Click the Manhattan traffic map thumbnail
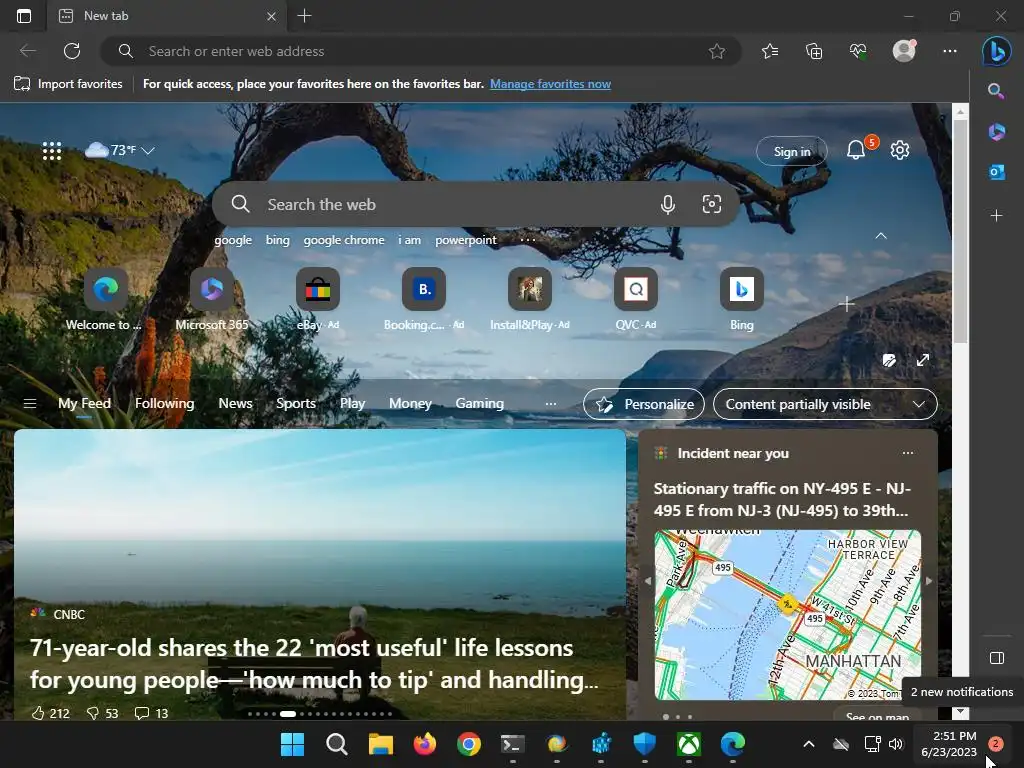This screenshot has width=1024, height=768. [x=788, y=615]
